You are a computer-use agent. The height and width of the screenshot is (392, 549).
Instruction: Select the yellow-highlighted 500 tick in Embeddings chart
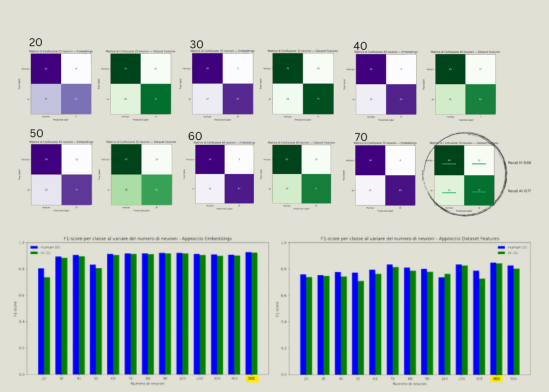[251, 379]
